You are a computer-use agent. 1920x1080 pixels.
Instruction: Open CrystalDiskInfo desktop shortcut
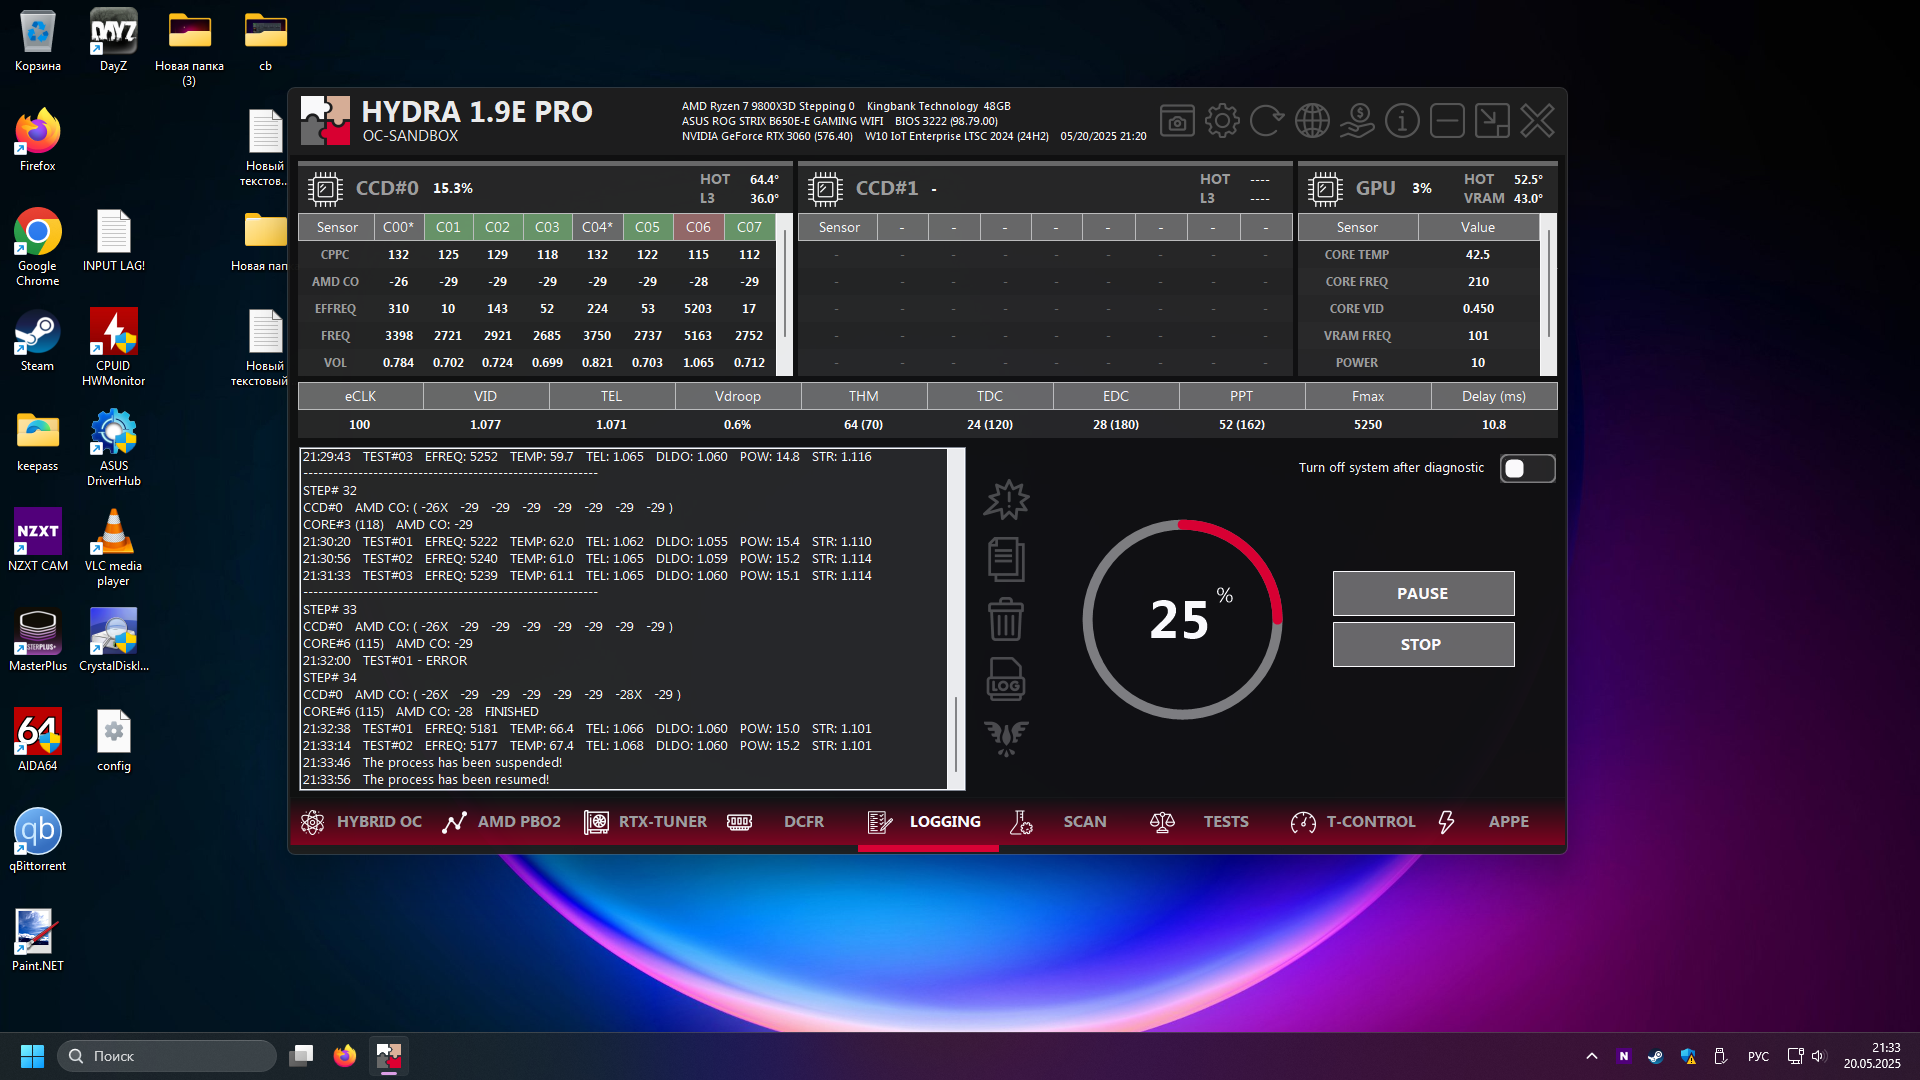coord(113,641)
